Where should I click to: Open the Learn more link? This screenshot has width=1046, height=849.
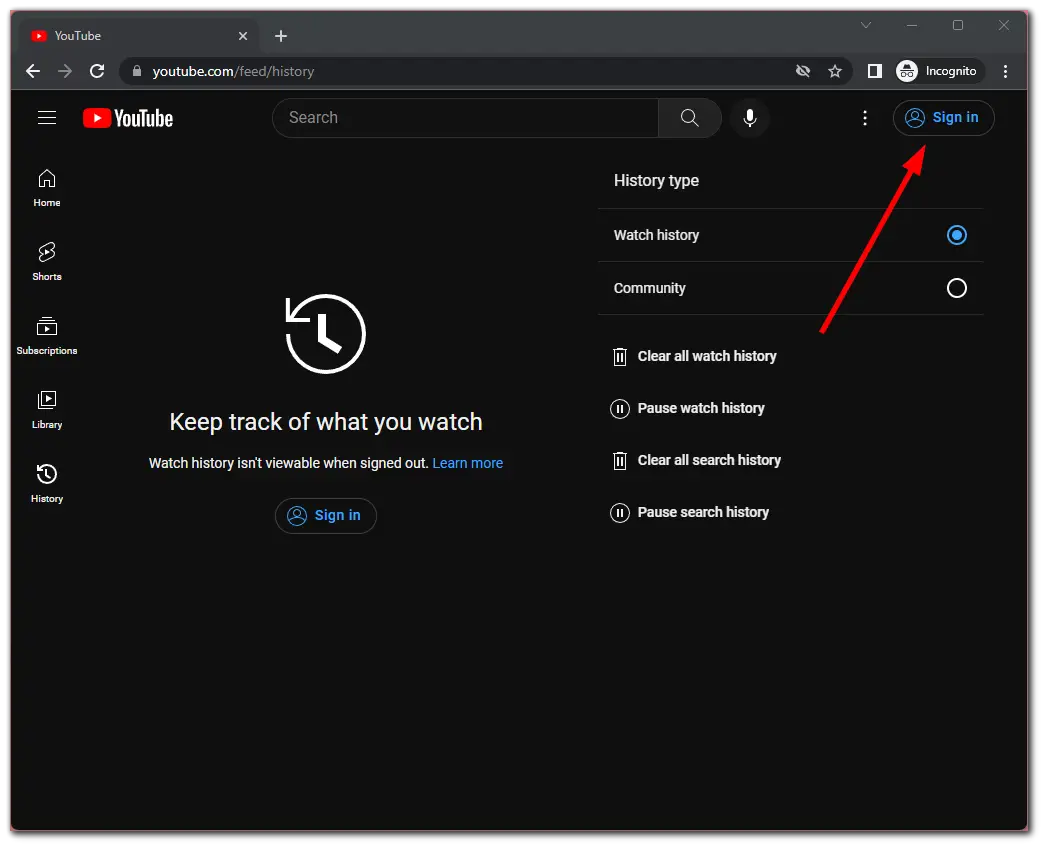coord(468,463)
